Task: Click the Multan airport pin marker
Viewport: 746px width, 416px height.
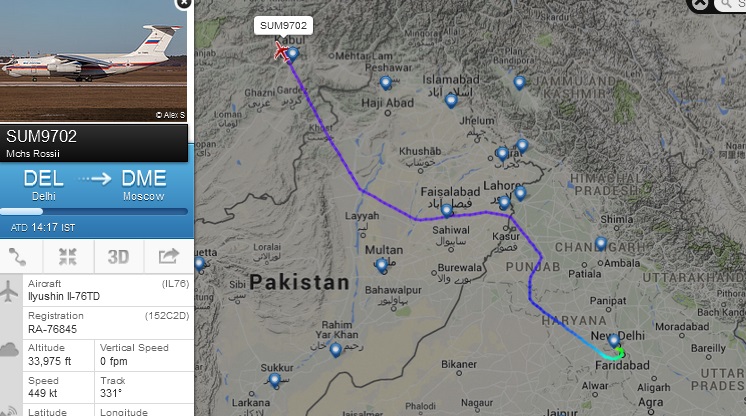Action: (x=382, y=266)
